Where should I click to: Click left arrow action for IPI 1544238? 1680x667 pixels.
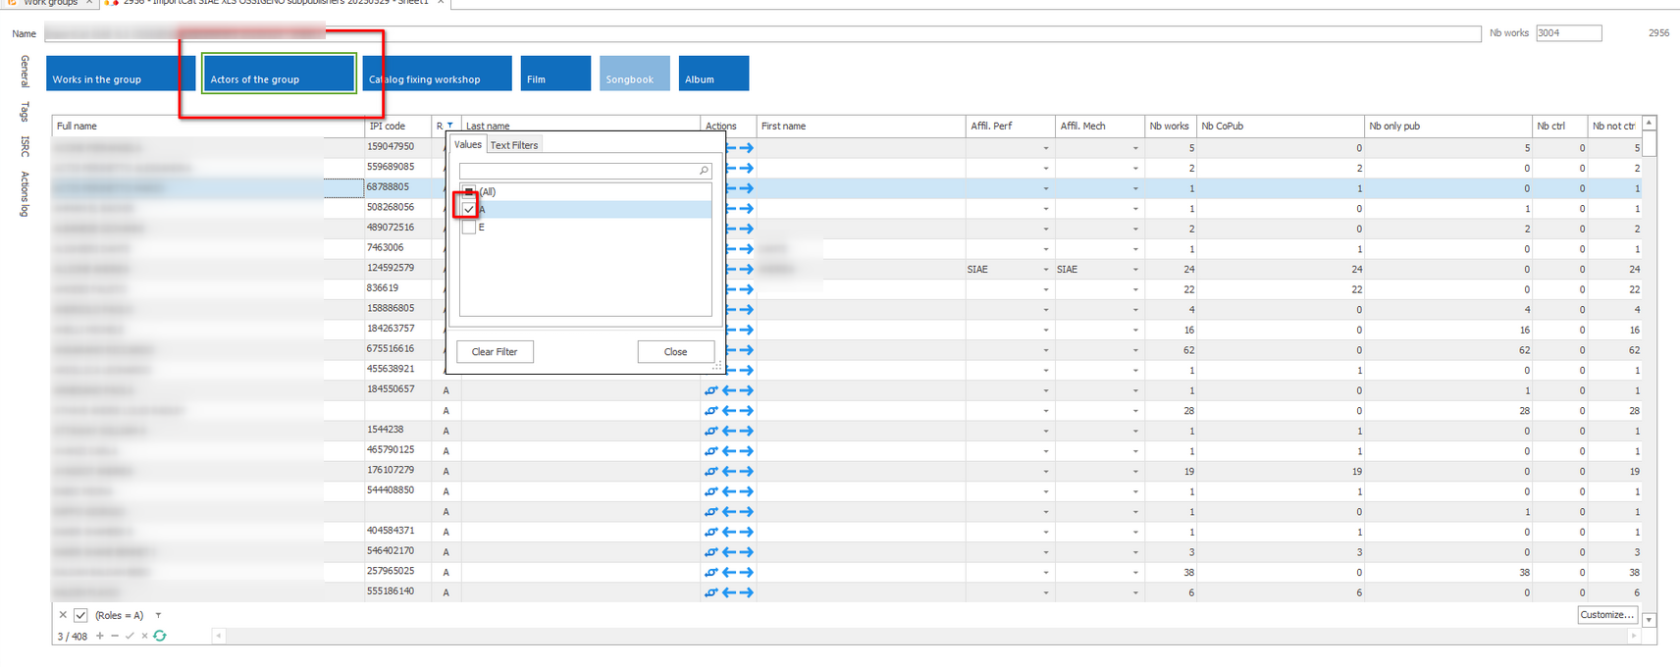tap(729, 431)
